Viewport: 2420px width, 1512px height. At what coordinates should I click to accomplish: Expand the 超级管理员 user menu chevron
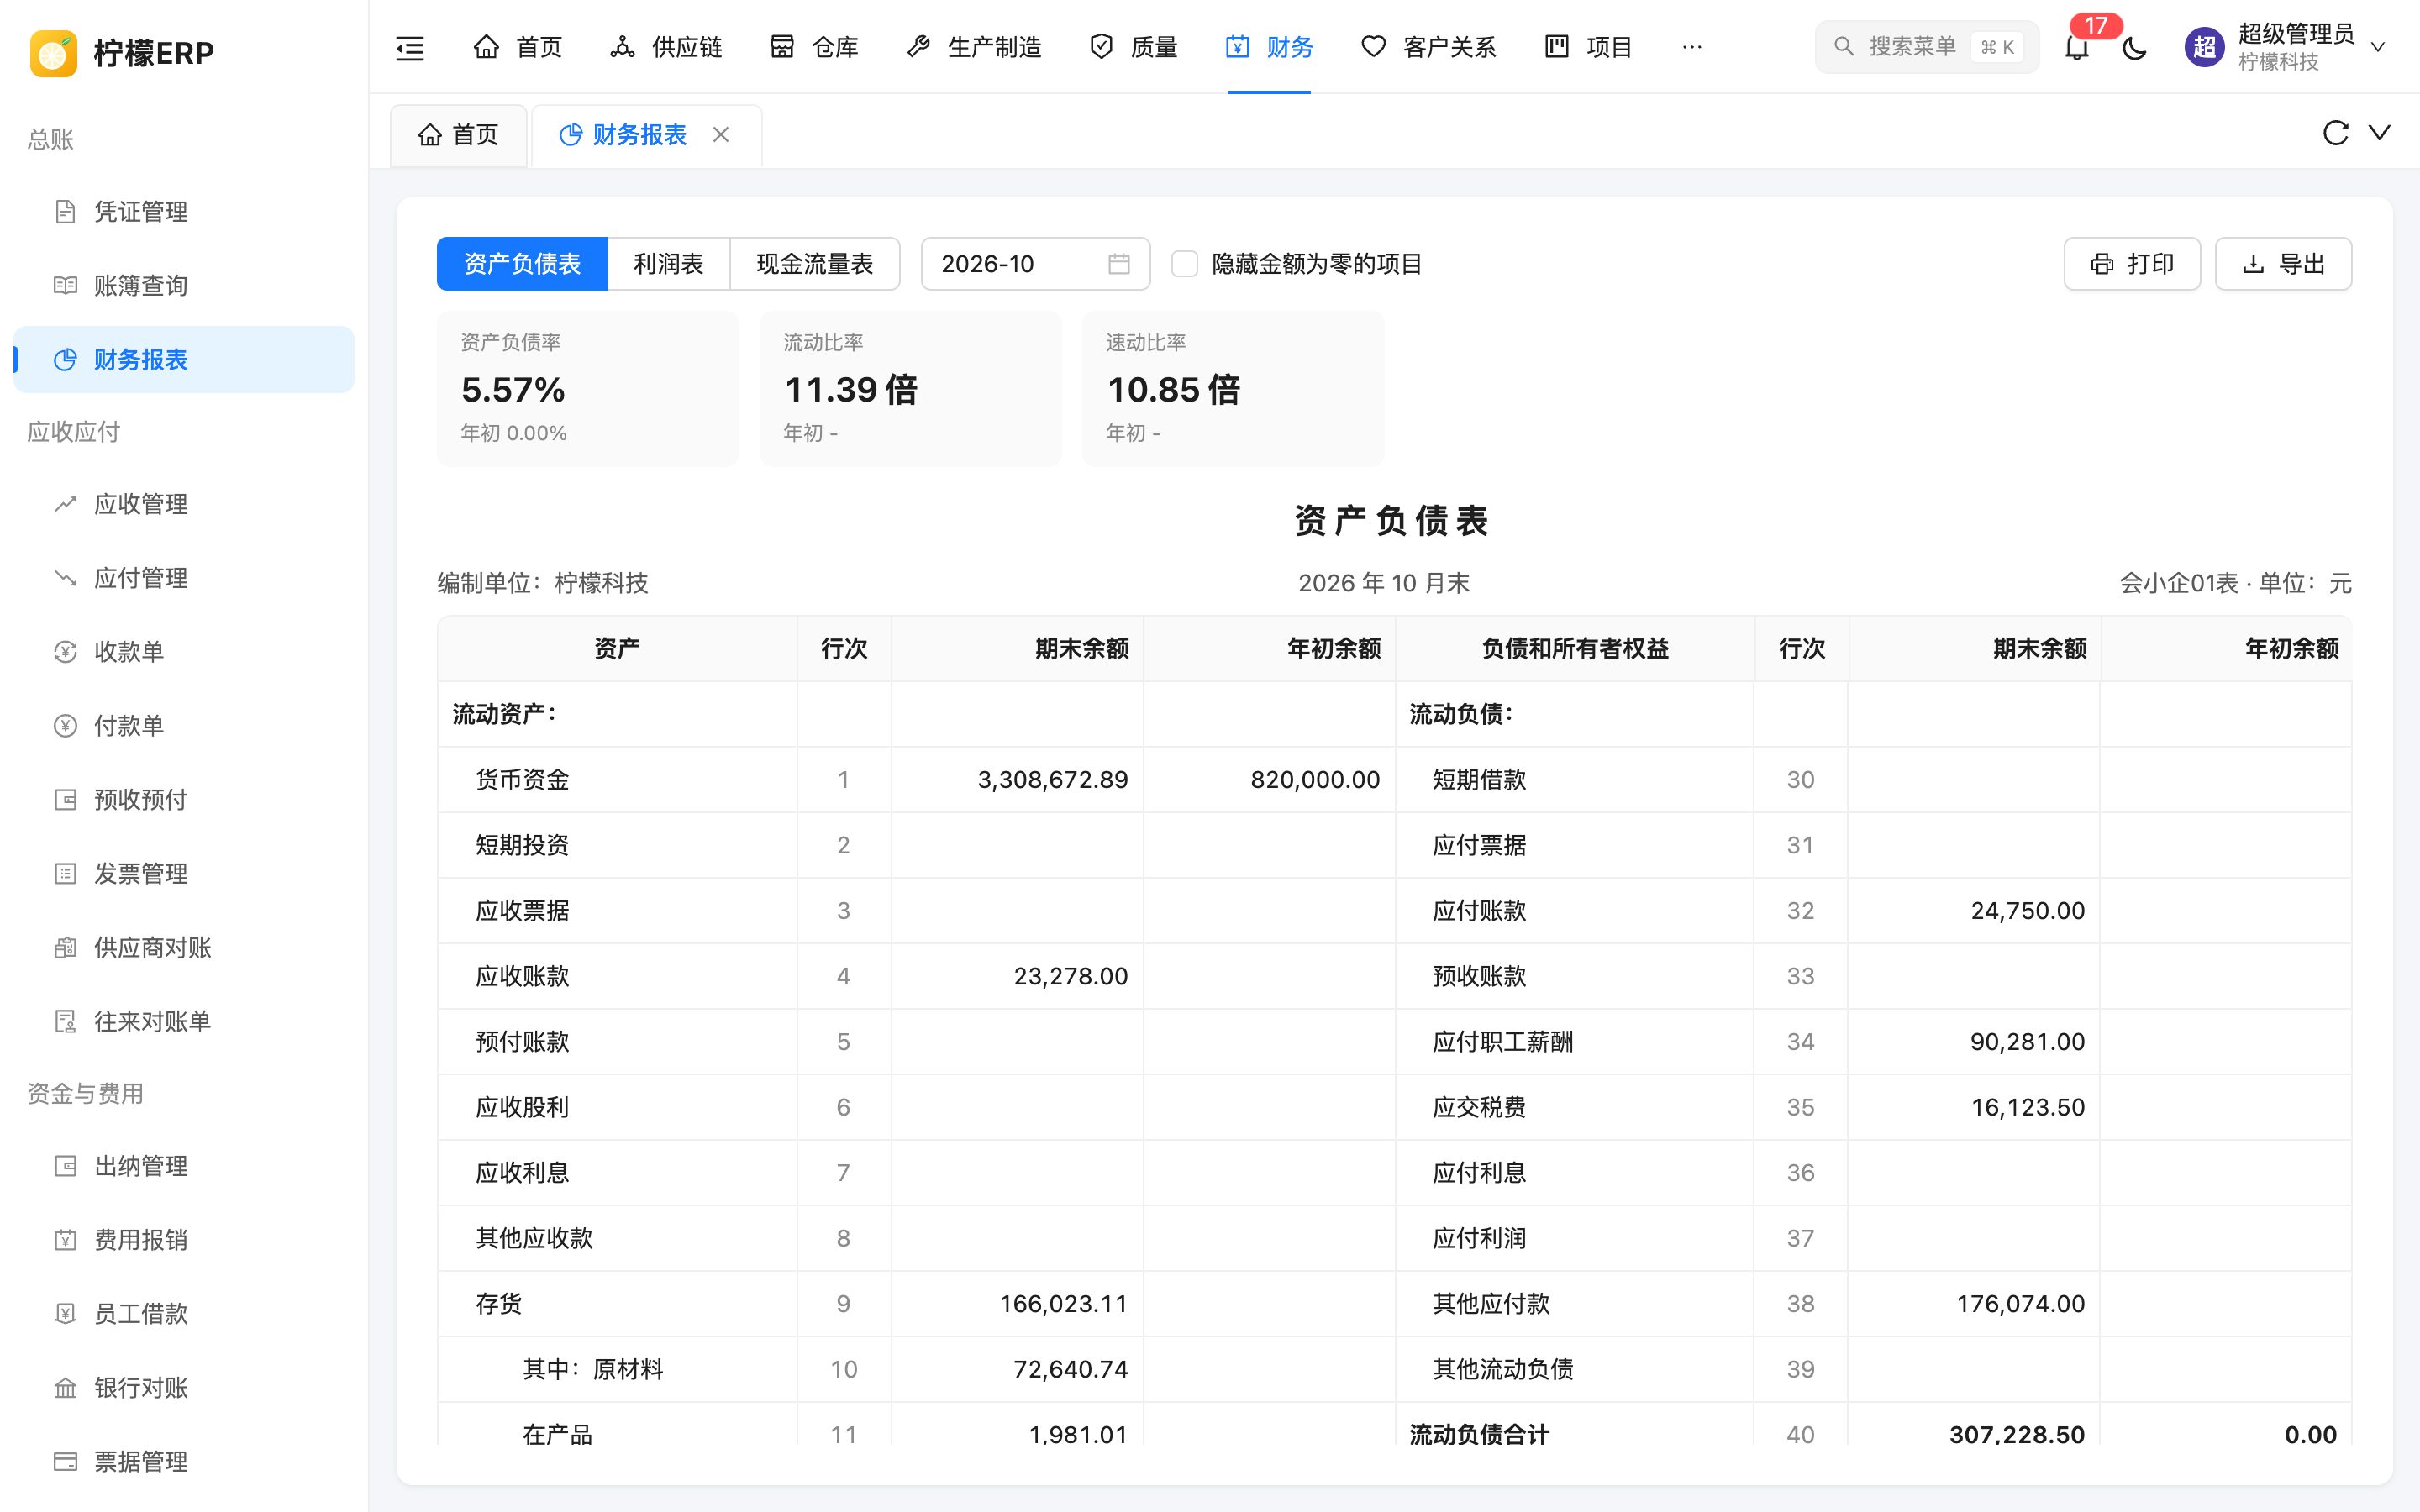click(x=2379, y=47)
